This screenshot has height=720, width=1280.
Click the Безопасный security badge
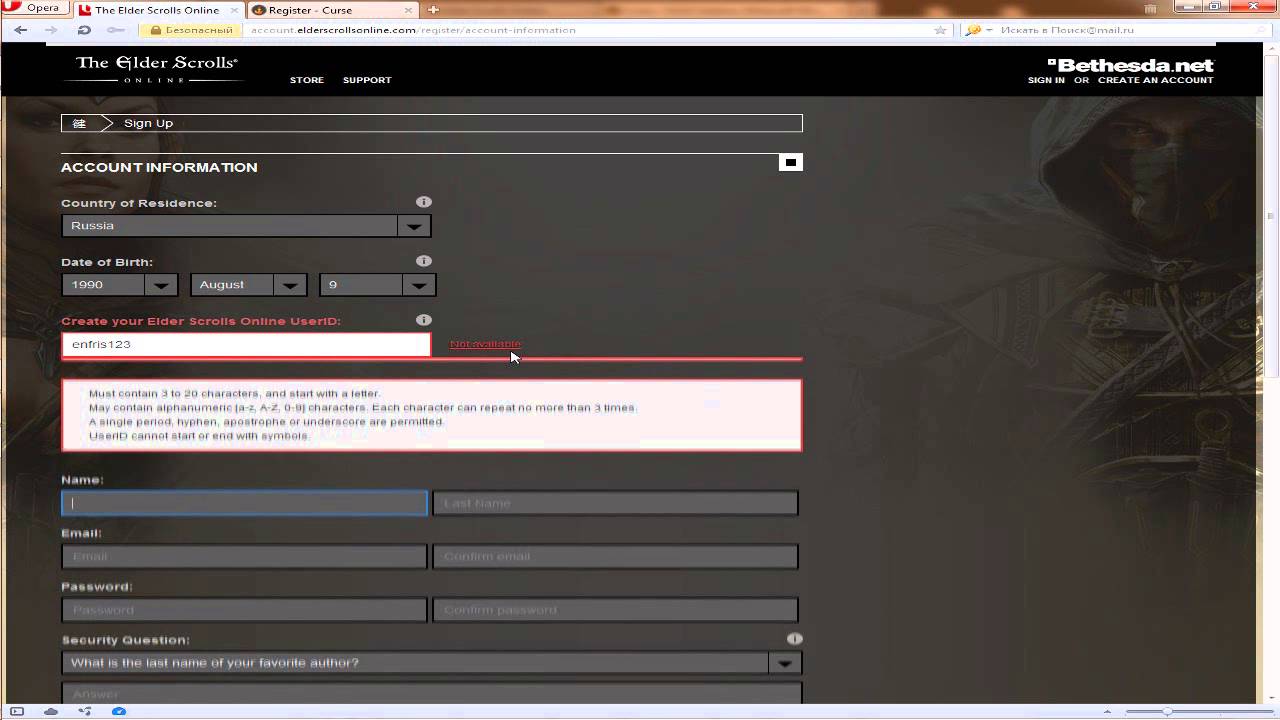pyautogui.click(x=191, y=30)
